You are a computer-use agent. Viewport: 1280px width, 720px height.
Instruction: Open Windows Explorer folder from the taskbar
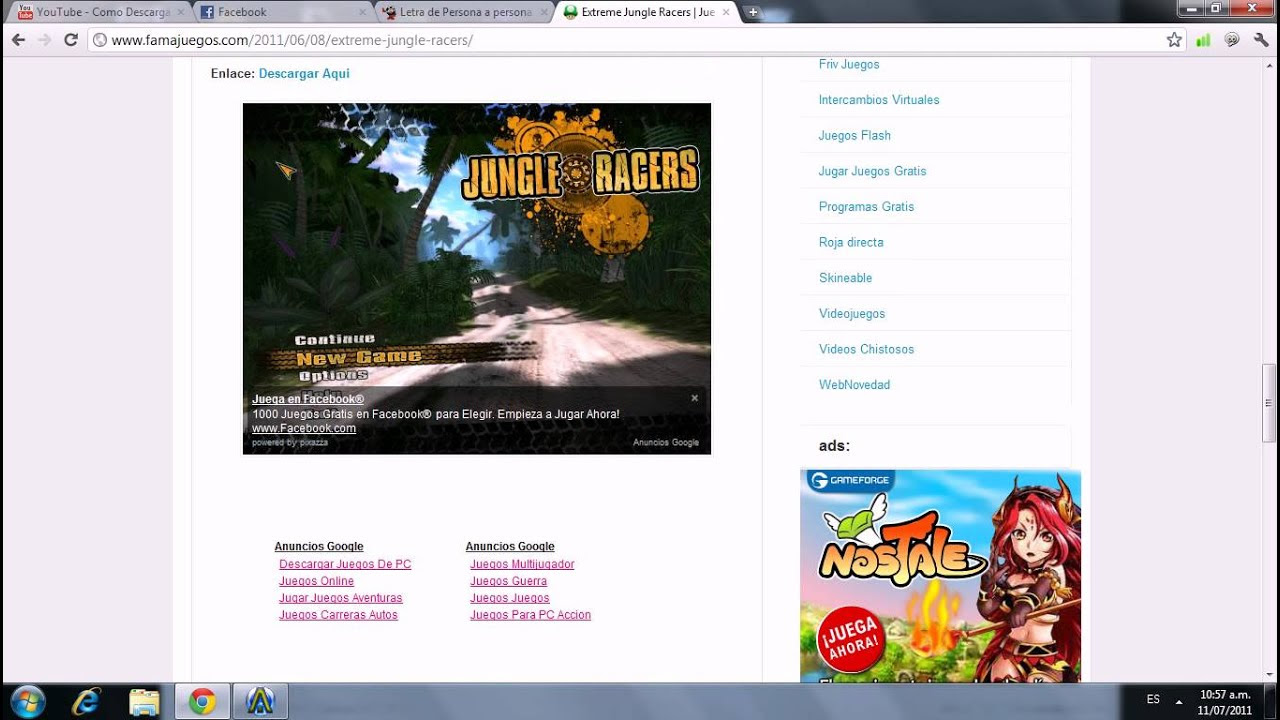144,702
